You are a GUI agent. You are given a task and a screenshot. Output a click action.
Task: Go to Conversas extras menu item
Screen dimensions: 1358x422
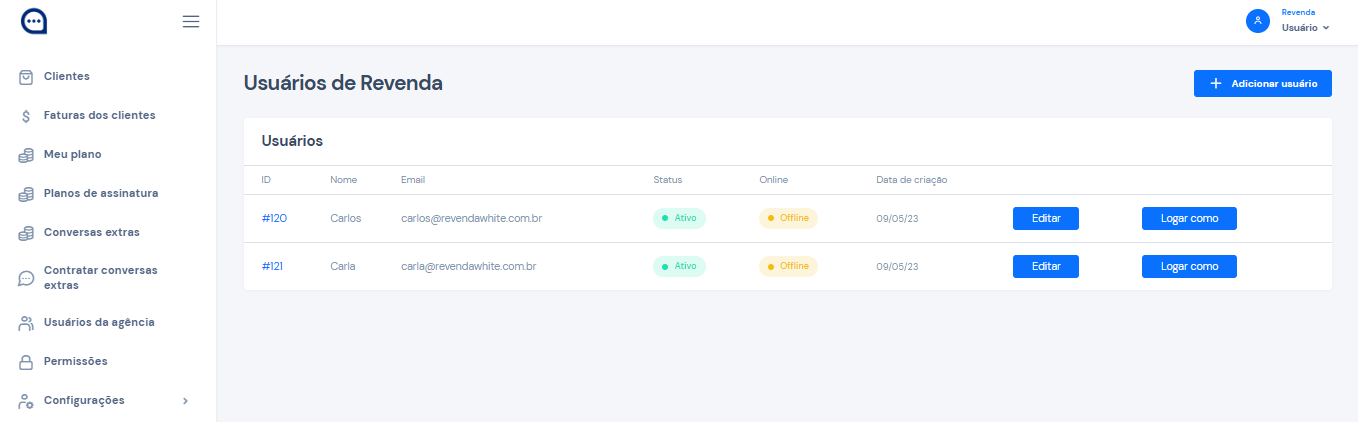click(91, 232)
